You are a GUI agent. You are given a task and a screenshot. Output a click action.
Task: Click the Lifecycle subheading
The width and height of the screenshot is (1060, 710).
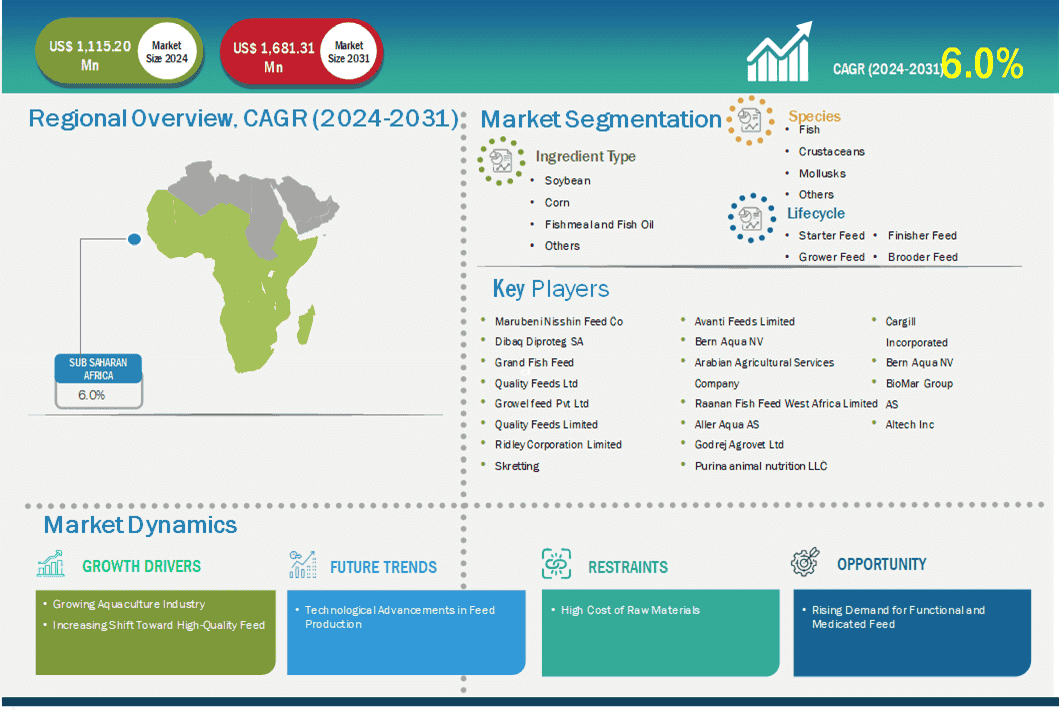click(x=816, y=213)
